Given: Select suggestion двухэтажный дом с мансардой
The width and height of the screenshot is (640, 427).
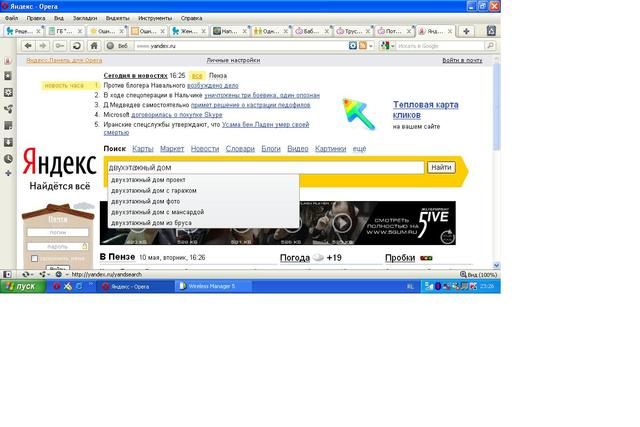Looking at the screenshot, I should click(157, 212).
